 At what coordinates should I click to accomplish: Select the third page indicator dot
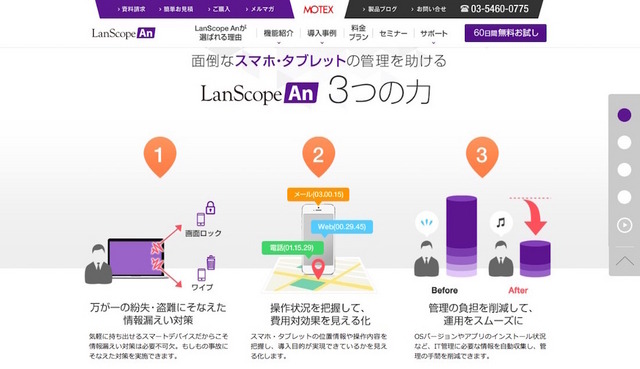pos(624,169)
